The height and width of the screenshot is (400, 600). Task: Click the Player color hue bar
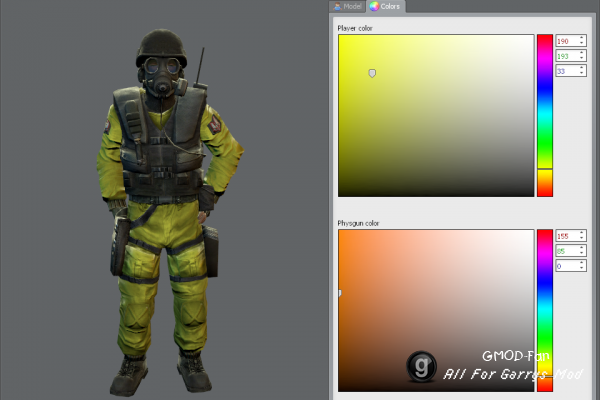545,116
